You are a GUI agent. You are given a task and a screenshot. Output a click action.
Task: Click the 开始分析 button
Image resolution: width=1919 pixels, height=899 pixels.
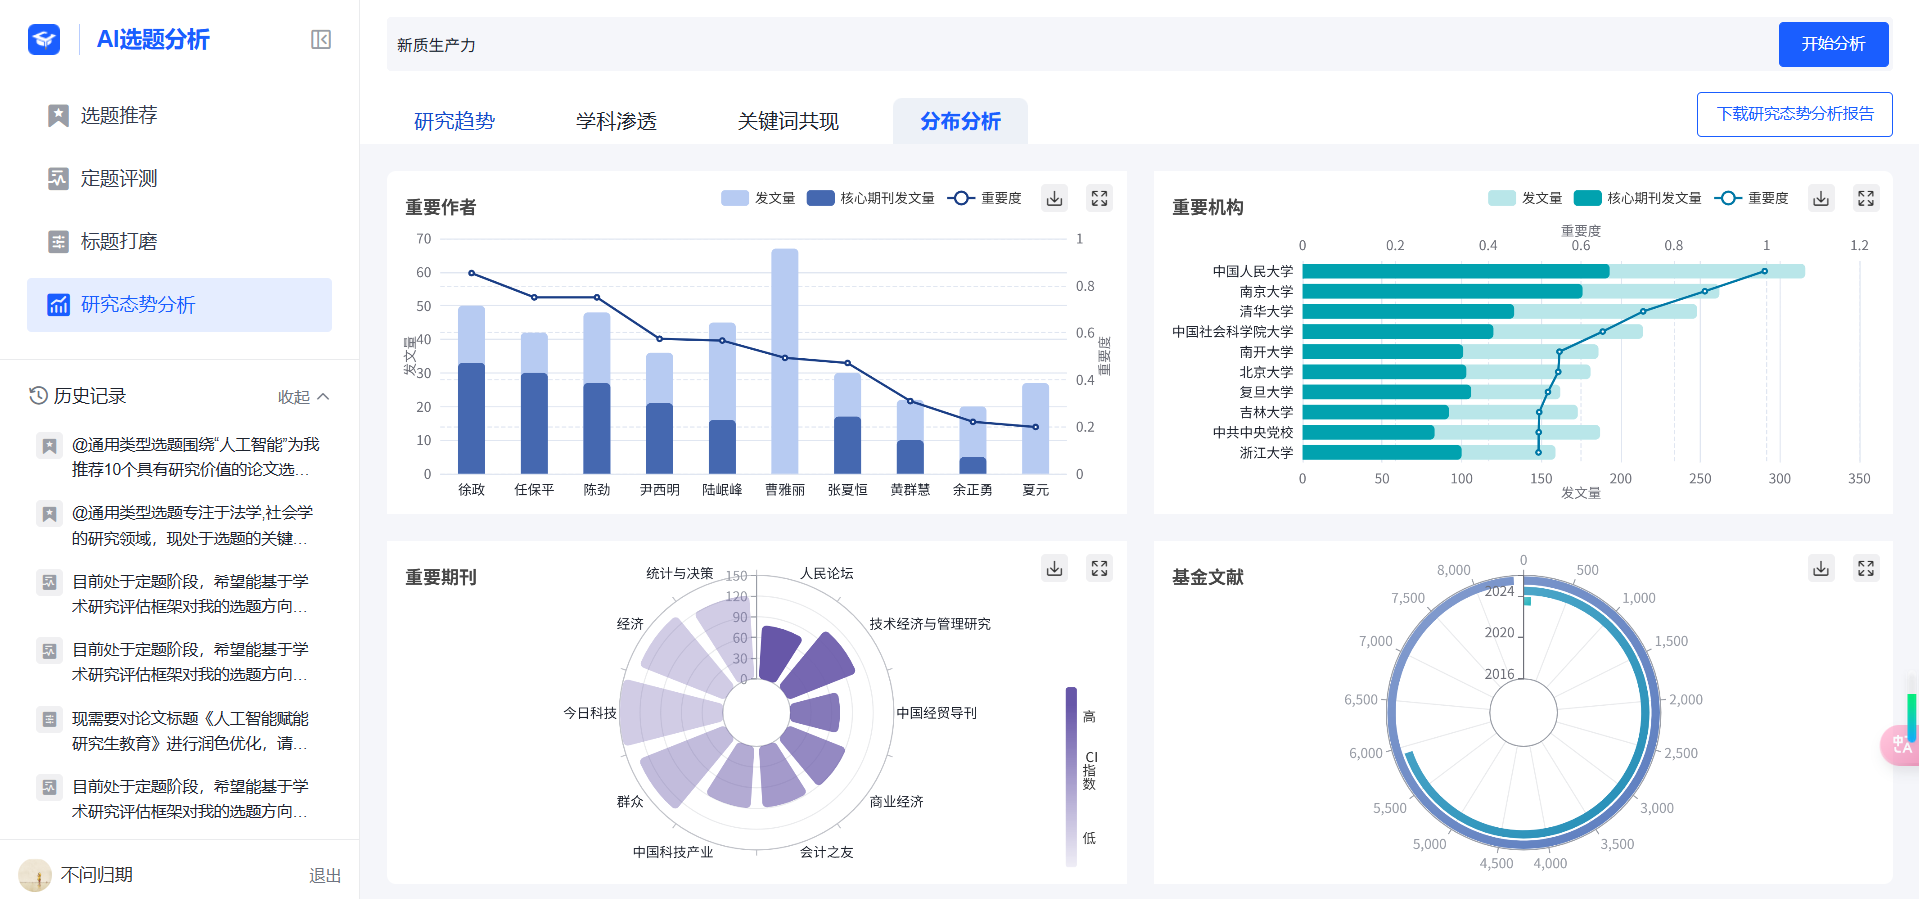point(1833,44)
